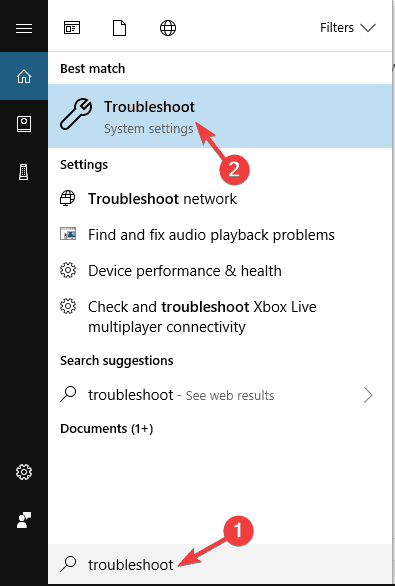The height and width of the screenshot is (586, 395).
Task: Click the magnifier icon beside web results suggestion
Action: click(68, 394)
